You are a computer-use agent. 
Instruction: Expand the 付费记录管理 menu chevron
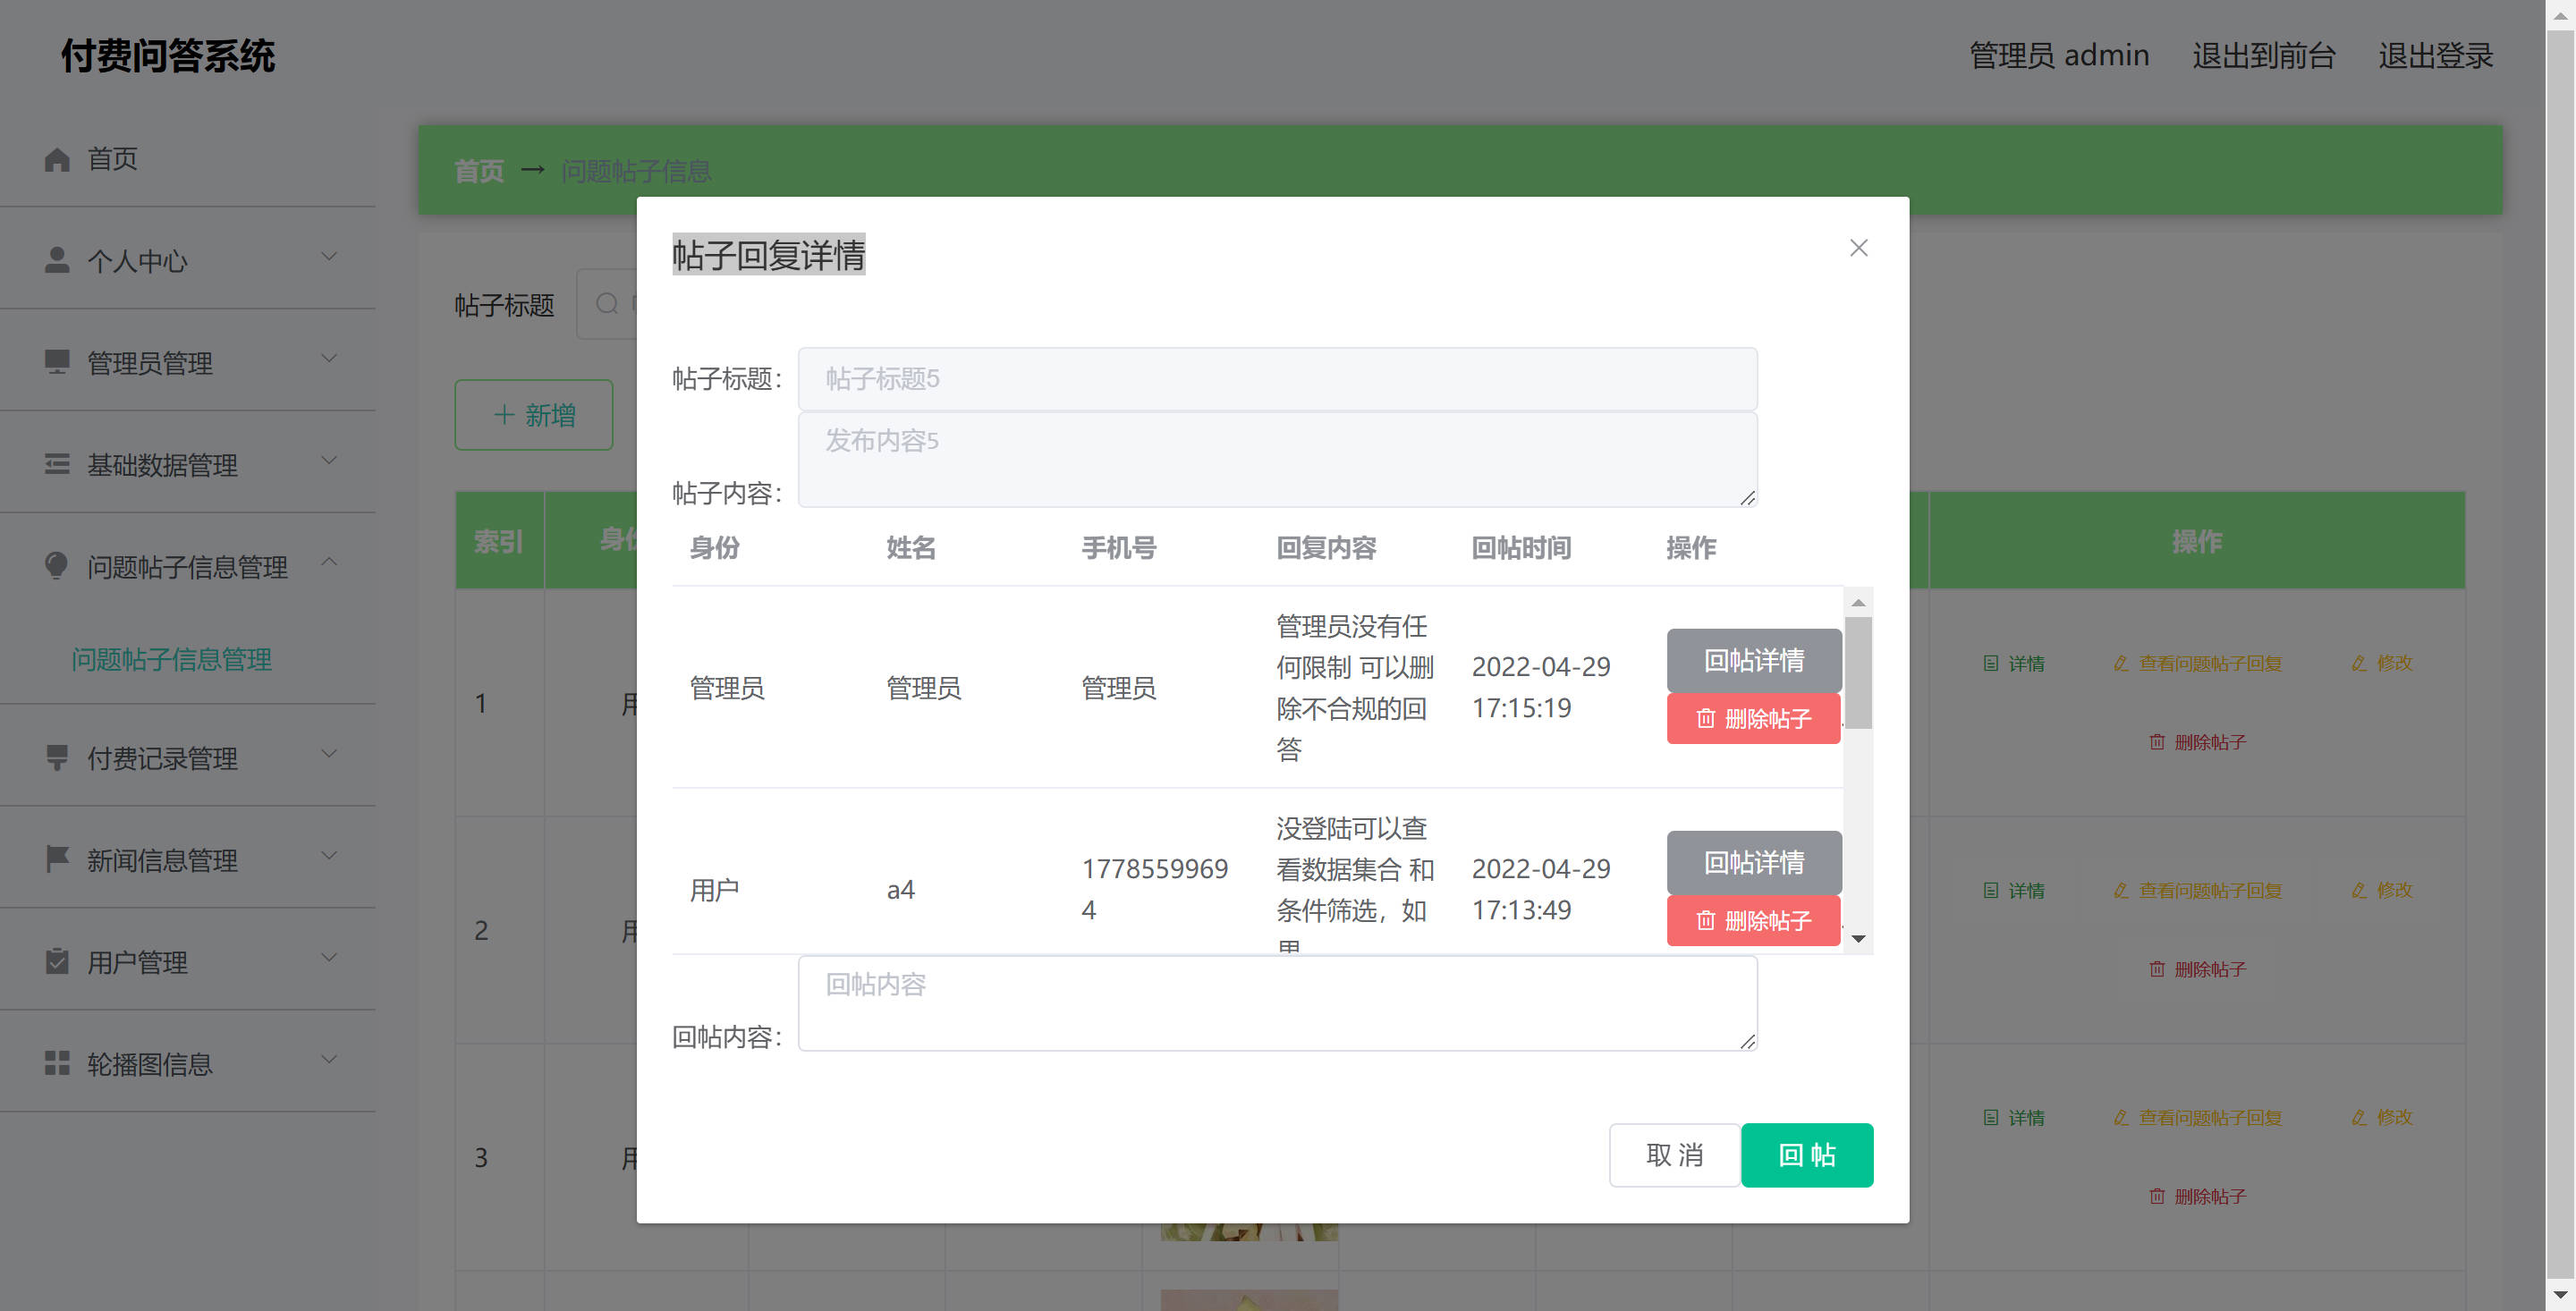click(x=329, y=754)
